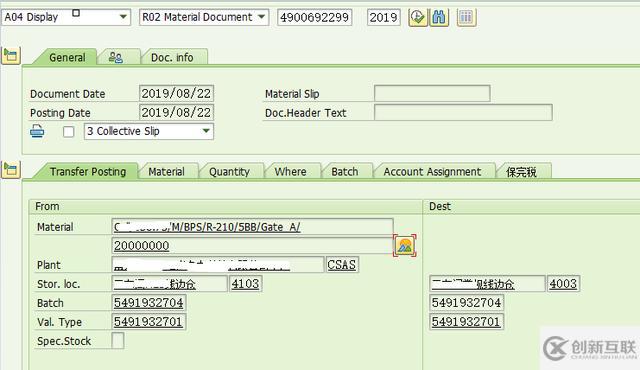Click the document year 2019 field

pyautogui.click(x=383, y=17)
